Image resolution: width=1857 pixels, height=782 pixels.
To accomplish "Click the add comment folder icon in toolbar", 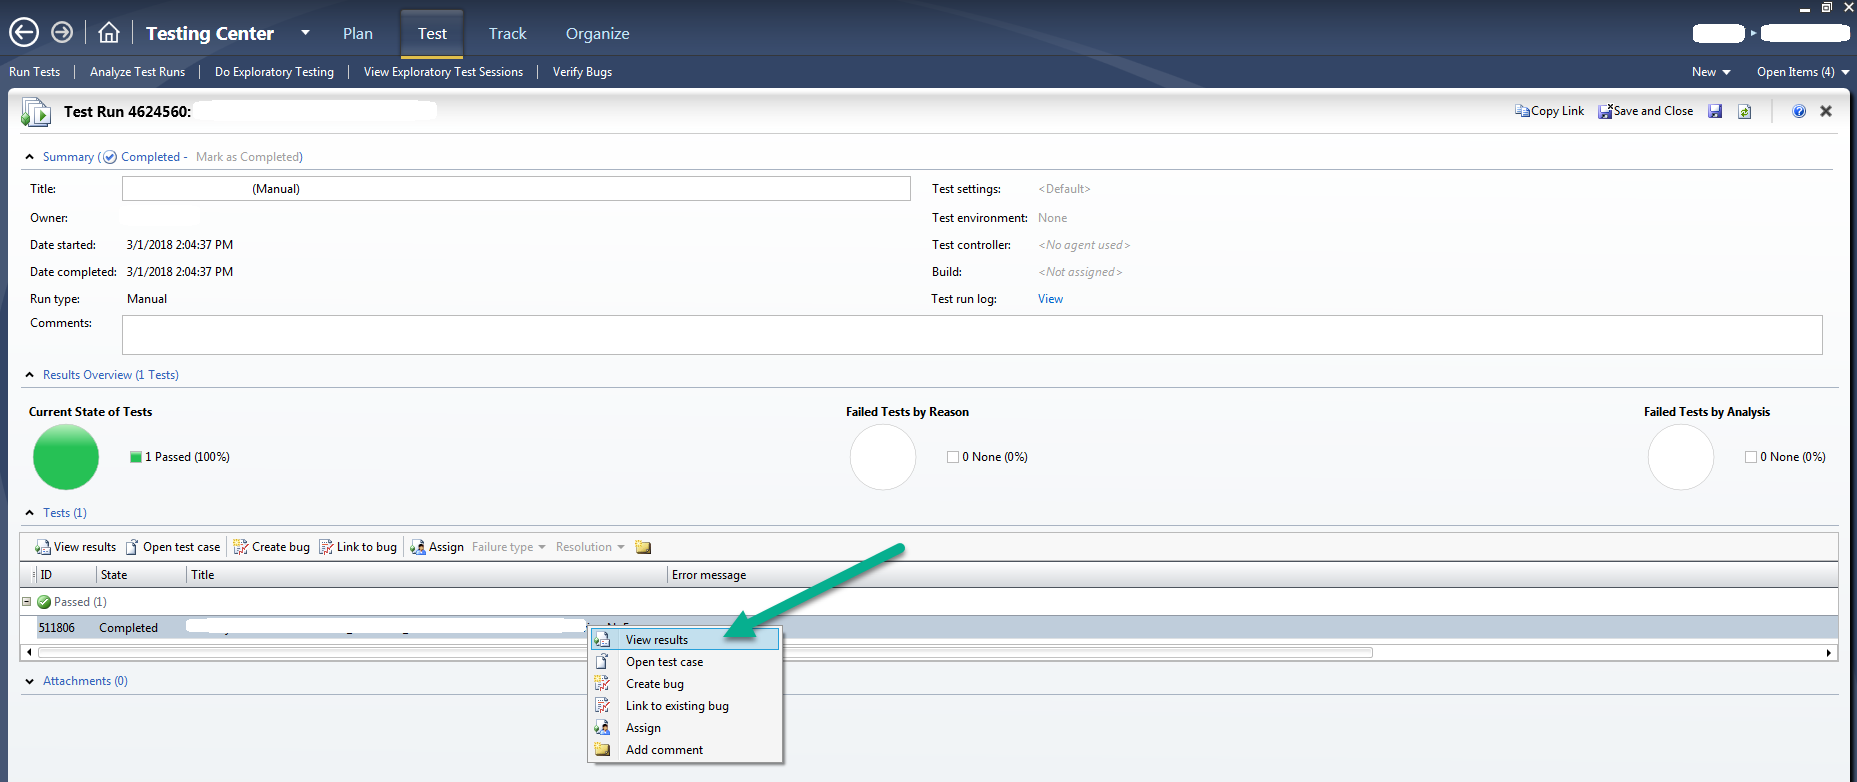I will tap(643, 547).
